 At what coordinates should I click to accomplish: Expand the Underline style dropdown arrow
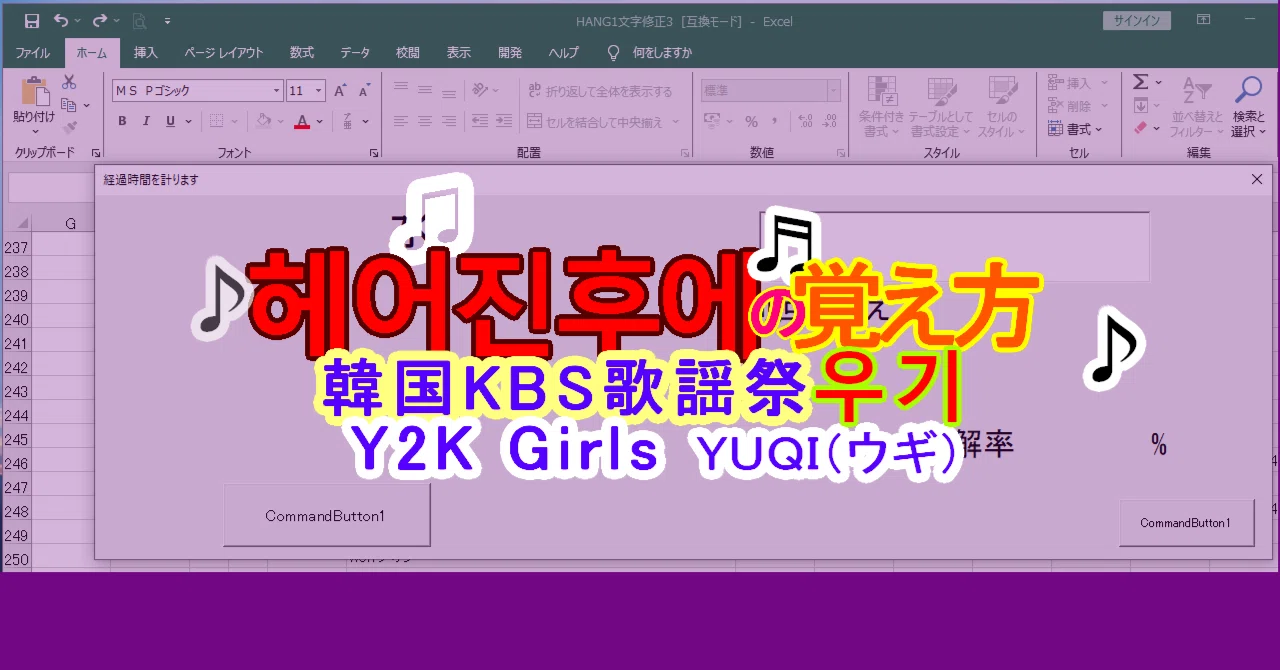tap(187, 121)
